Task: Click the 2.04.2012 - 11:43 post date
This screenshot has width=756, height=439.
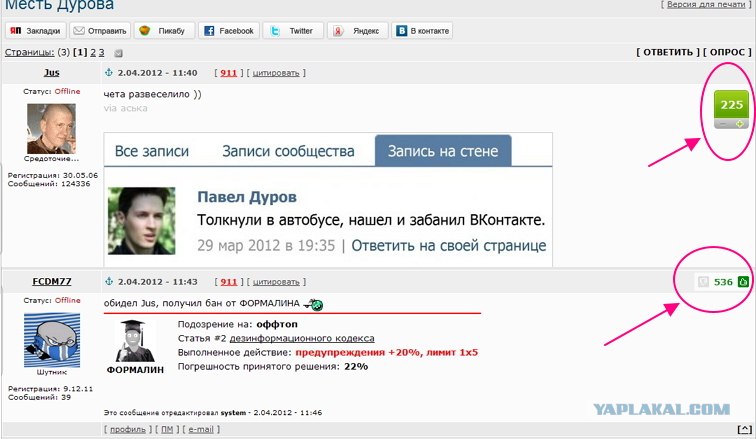Action: pos(157,281)
